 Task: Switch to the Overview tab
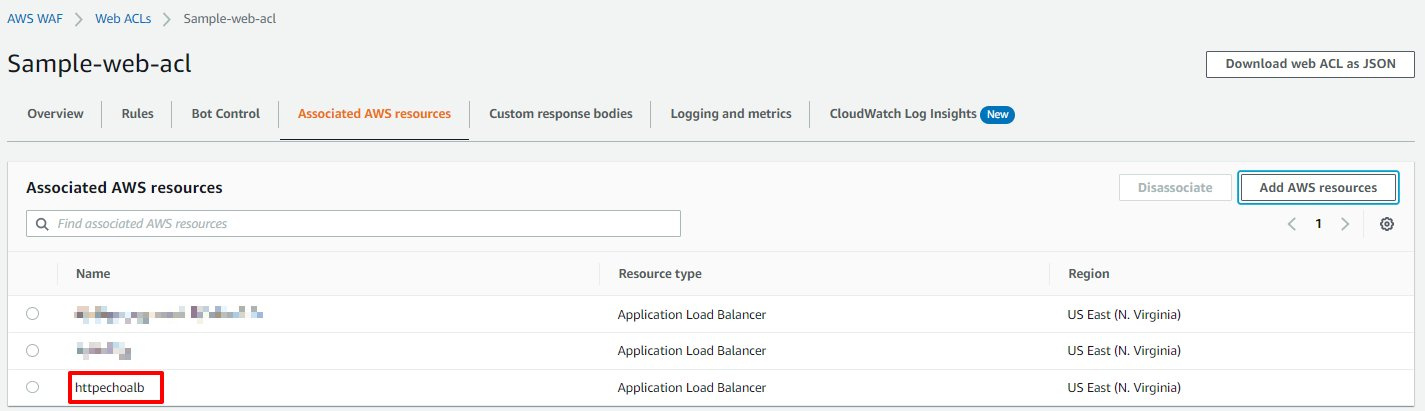coord(55,114)
